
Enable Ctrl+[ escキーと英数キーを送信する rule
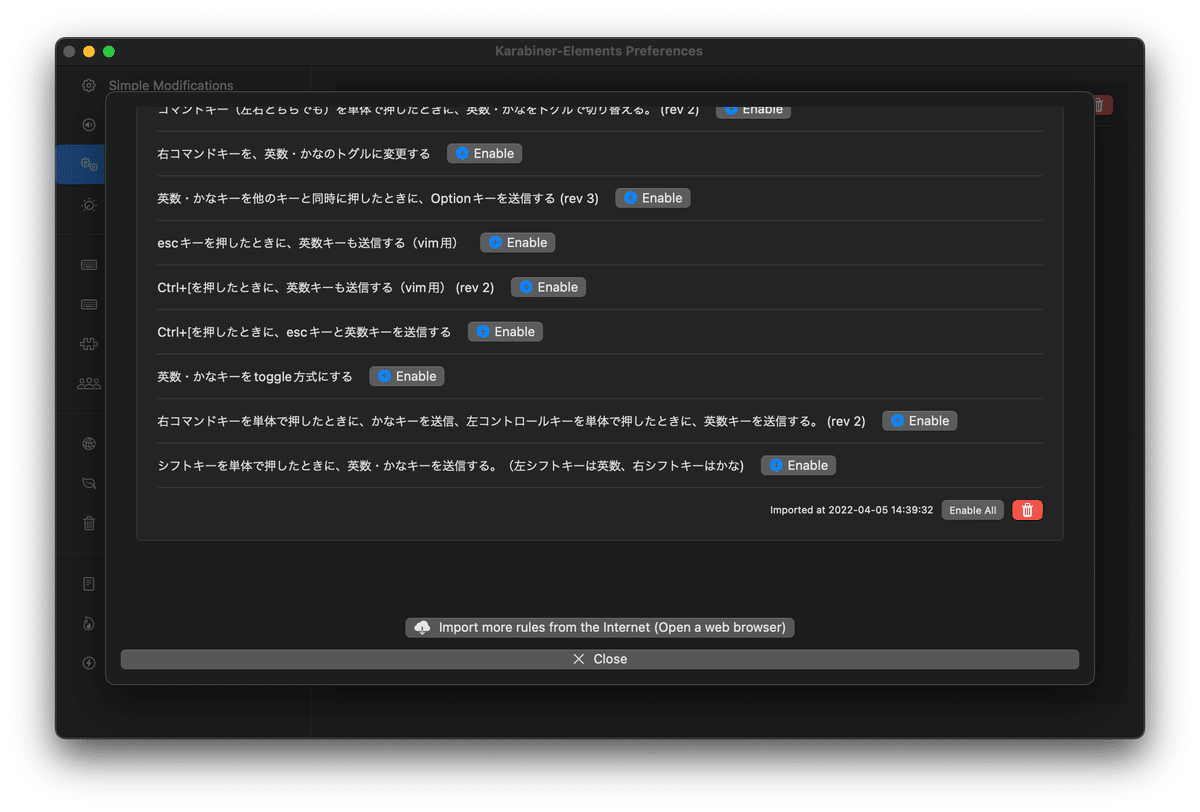[505, 332]
